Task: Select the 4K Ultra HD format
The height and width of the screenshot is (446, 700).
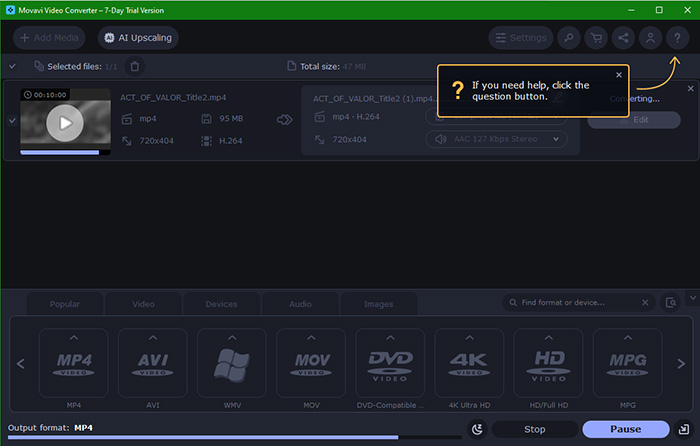Action: click(469, 363)
